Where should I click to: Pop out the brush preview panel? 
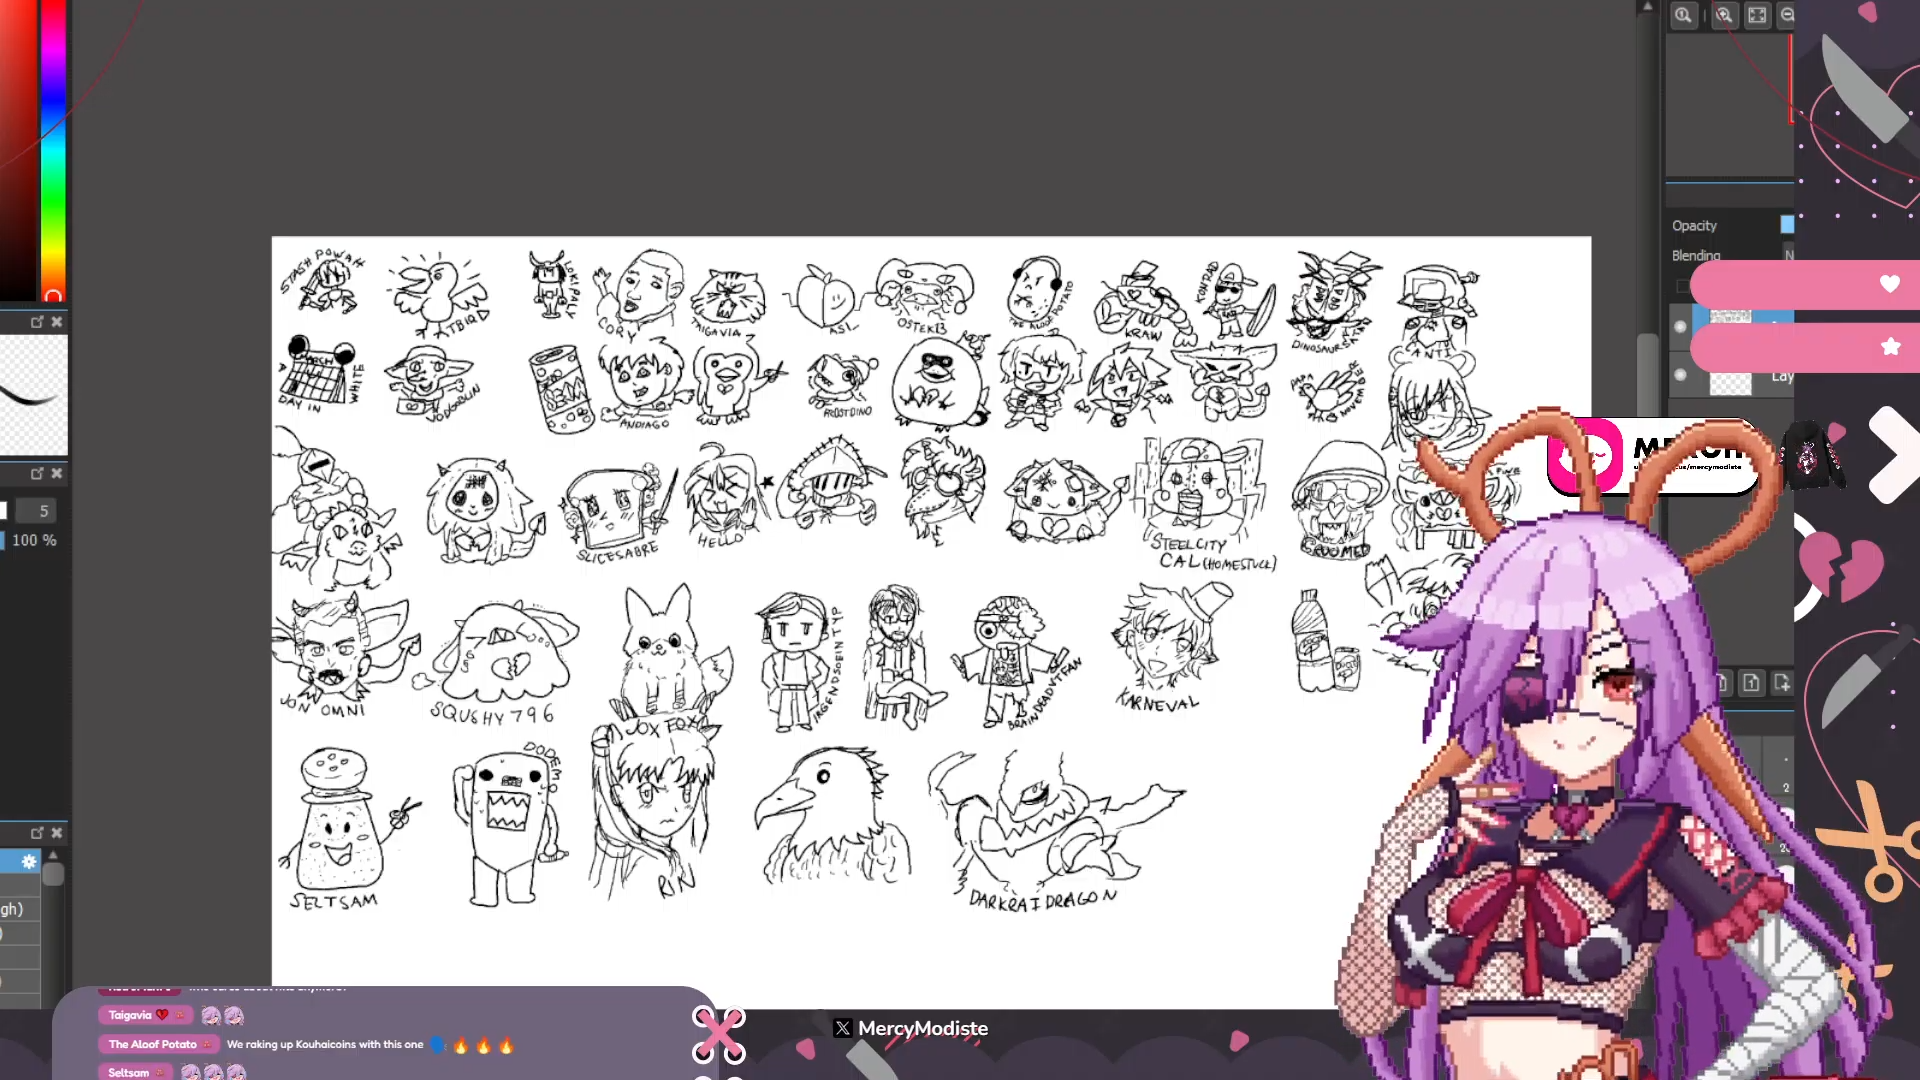point(37,322)
